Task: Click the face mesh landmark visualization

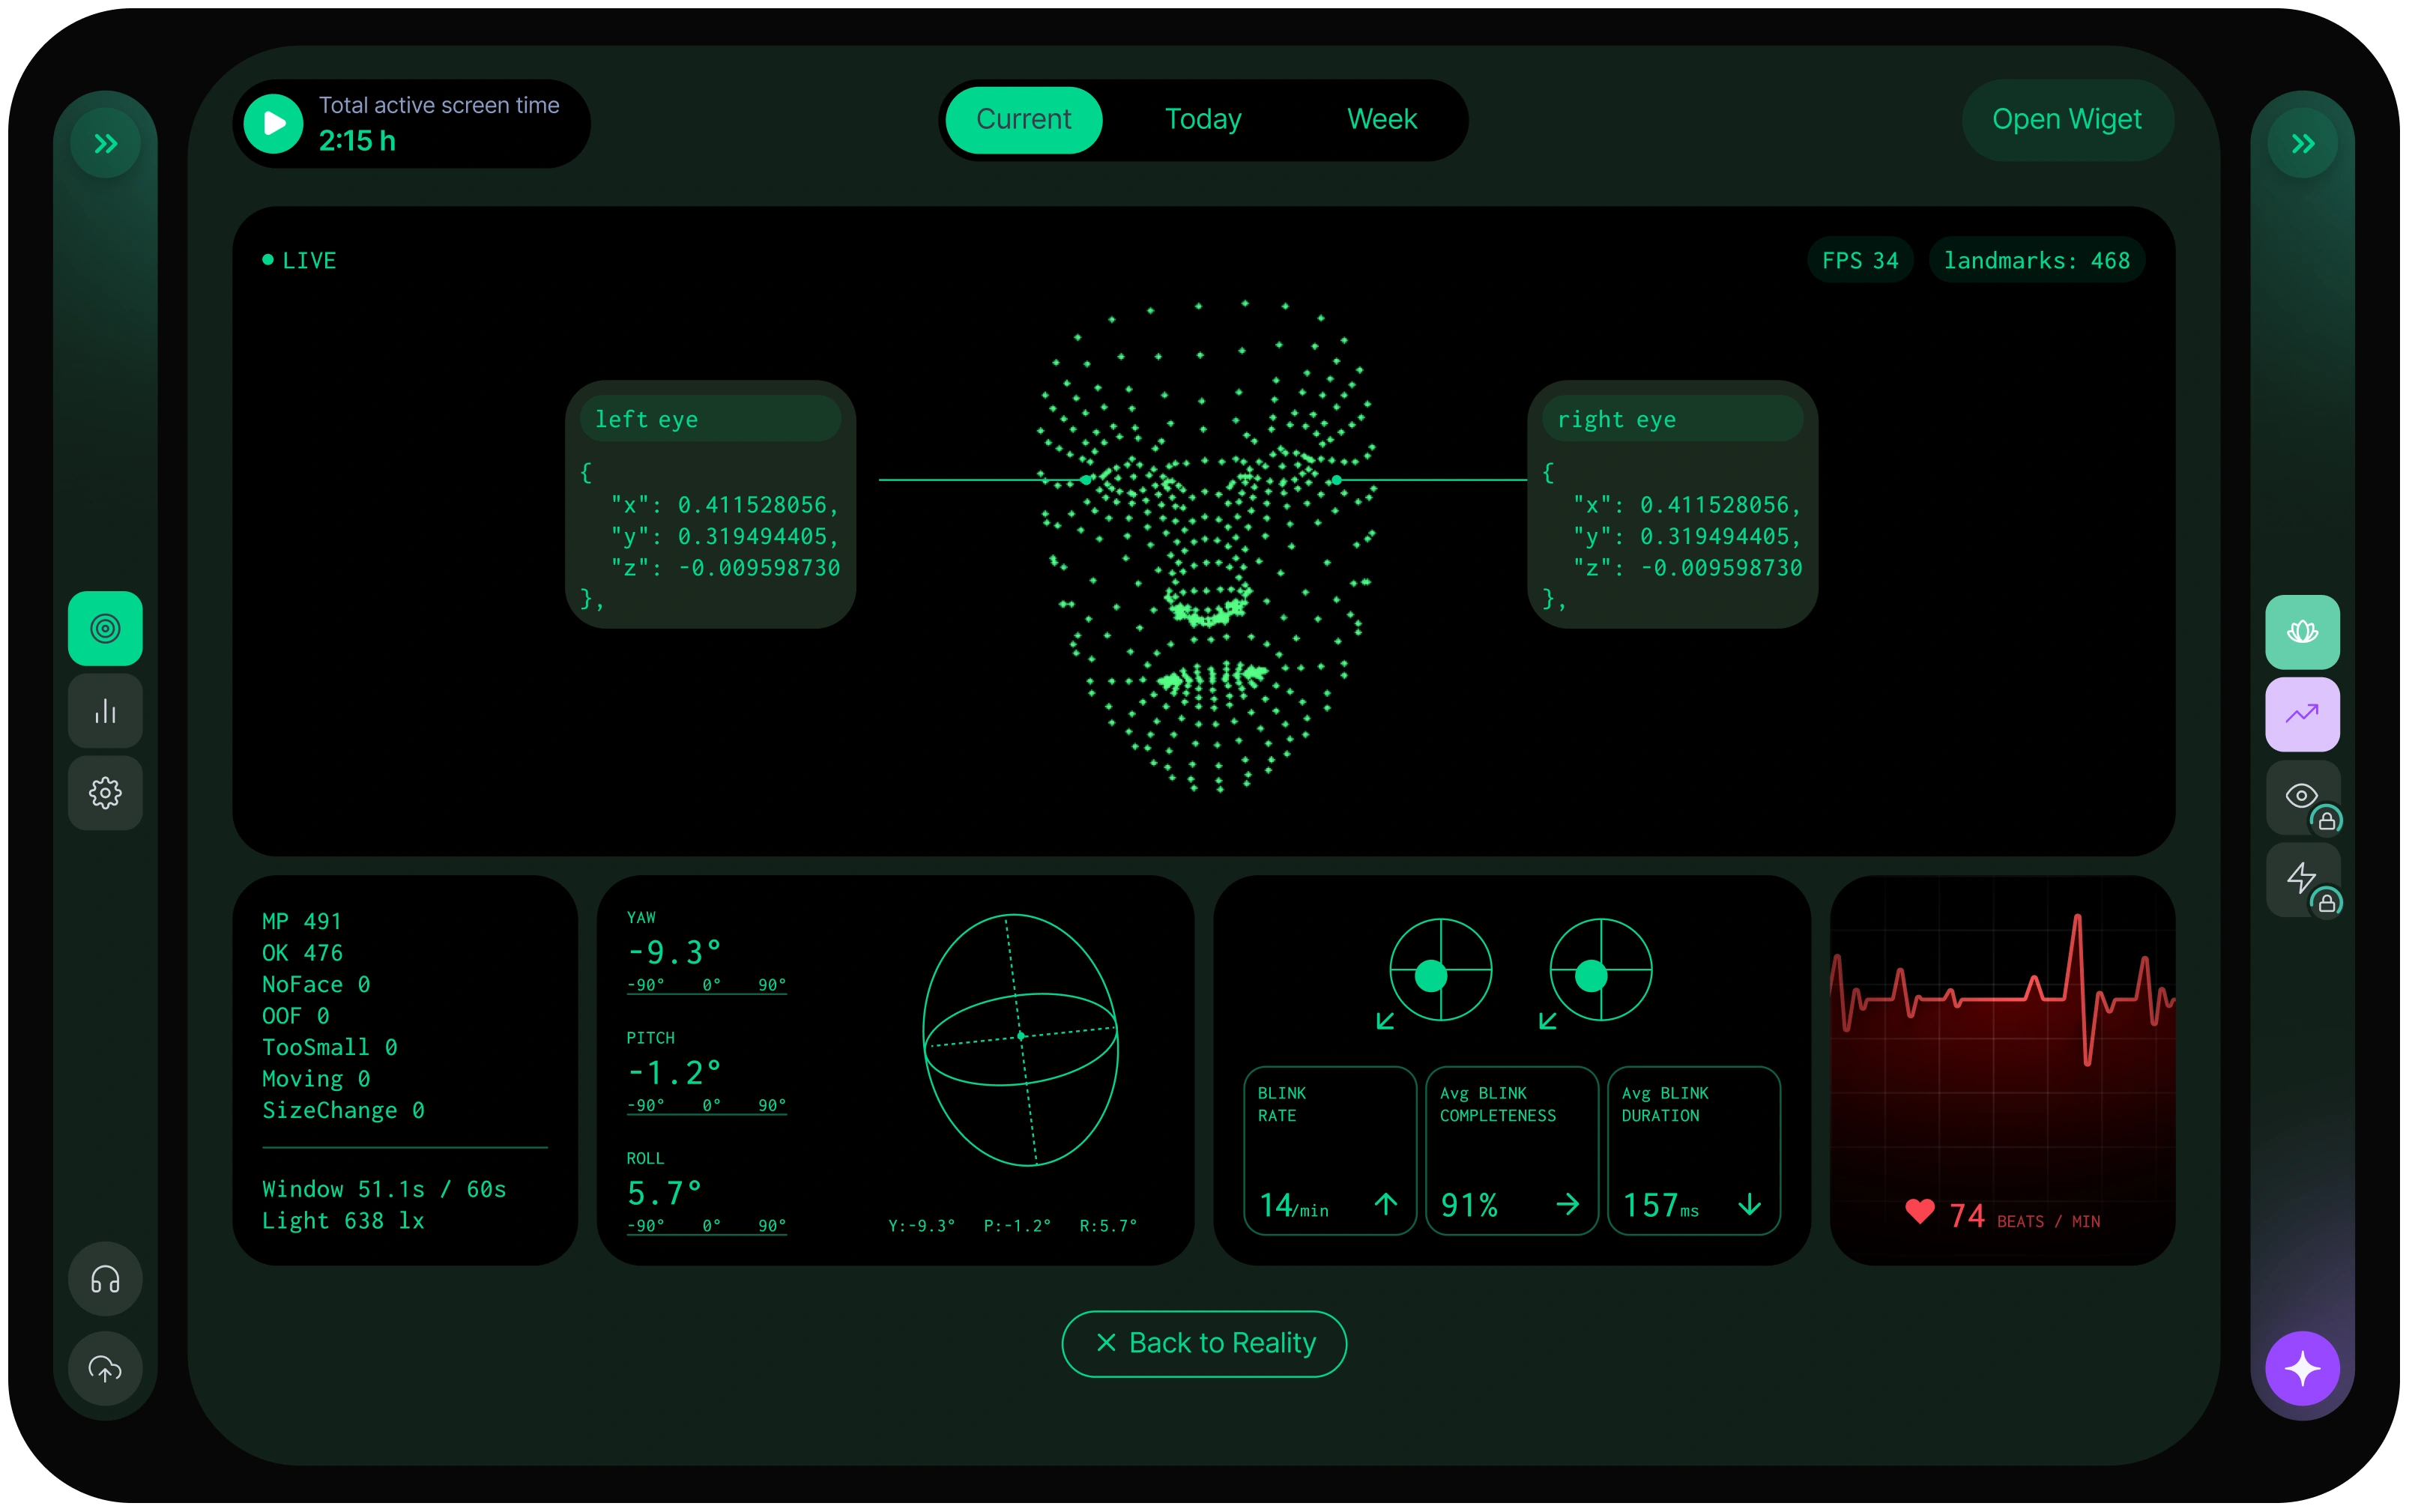Action: 1207,545
